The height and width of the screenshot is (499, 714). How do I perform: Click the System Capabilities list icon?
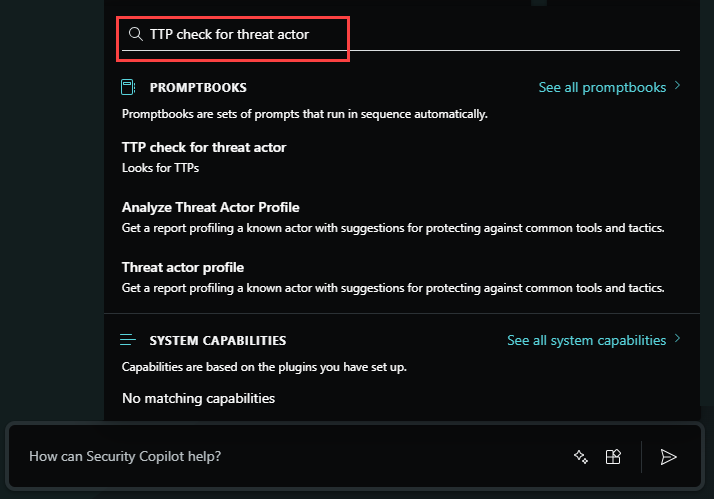(128, 340)
